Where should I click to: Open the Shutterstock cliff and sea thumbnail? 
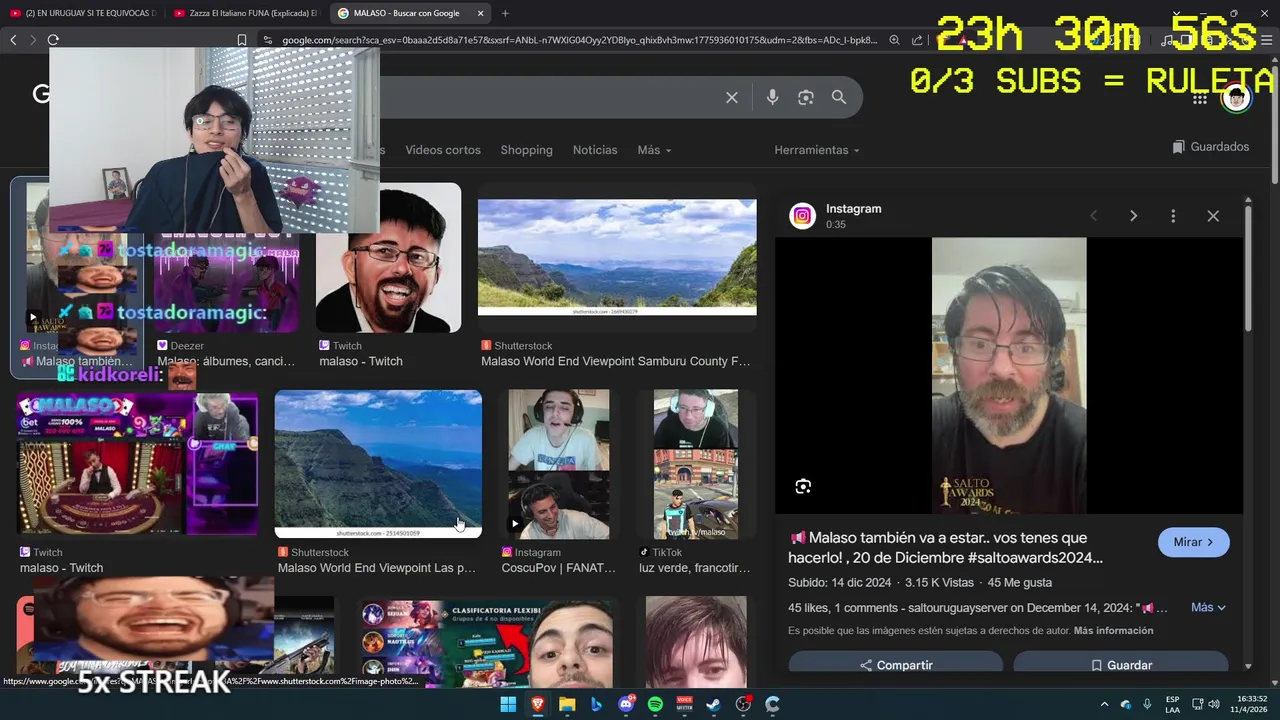[378, 464]
